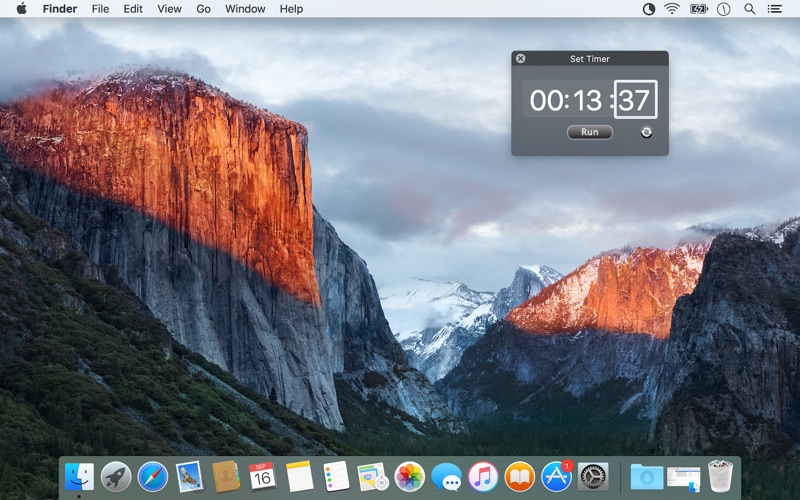Close the Set Timer window
This screenshot has width=800, height=500.
coord(520,59)
